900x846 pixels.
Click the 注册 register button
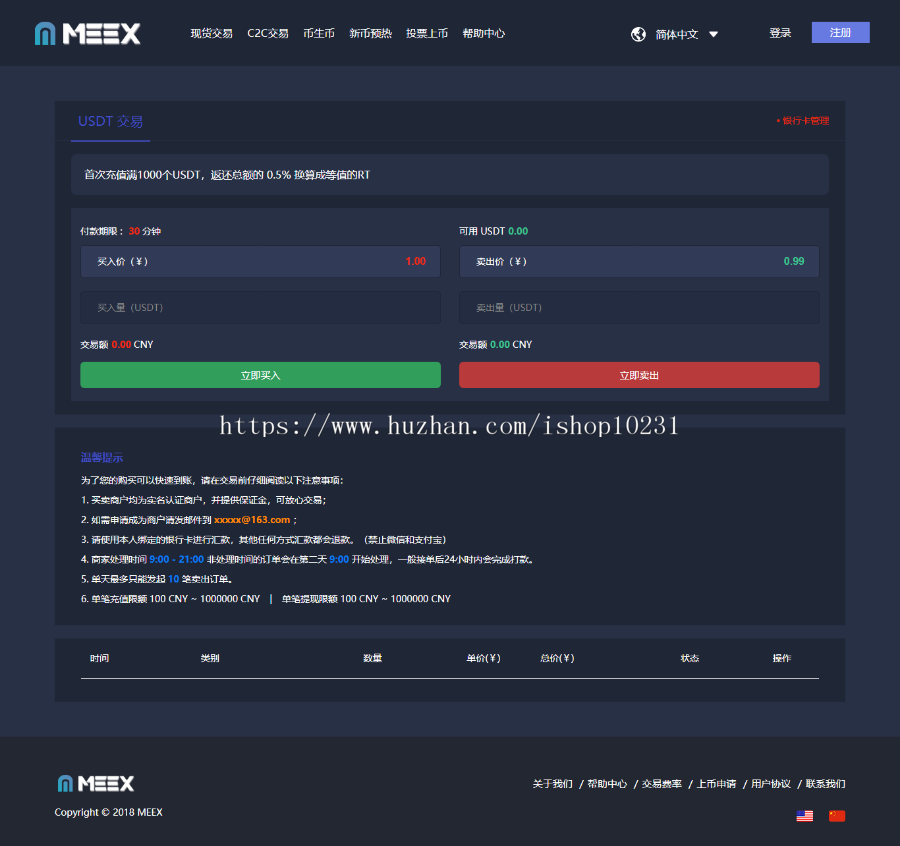tap(840, 33)
